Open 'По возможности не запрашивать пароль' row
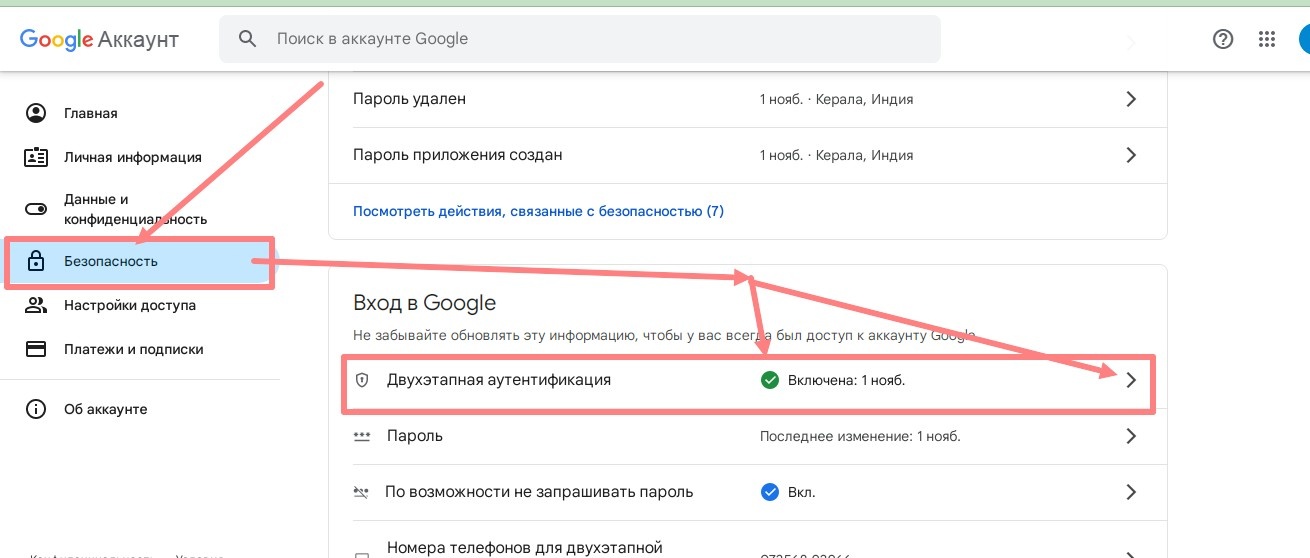Image resolution: width=1310 pixels, height=558 pixels. [748, 492]
